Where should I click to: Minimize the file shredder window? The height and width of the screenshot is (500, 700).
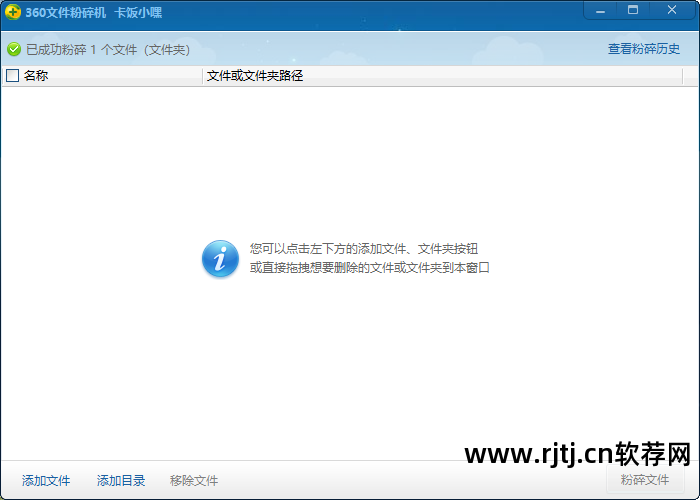pos(600,11)
